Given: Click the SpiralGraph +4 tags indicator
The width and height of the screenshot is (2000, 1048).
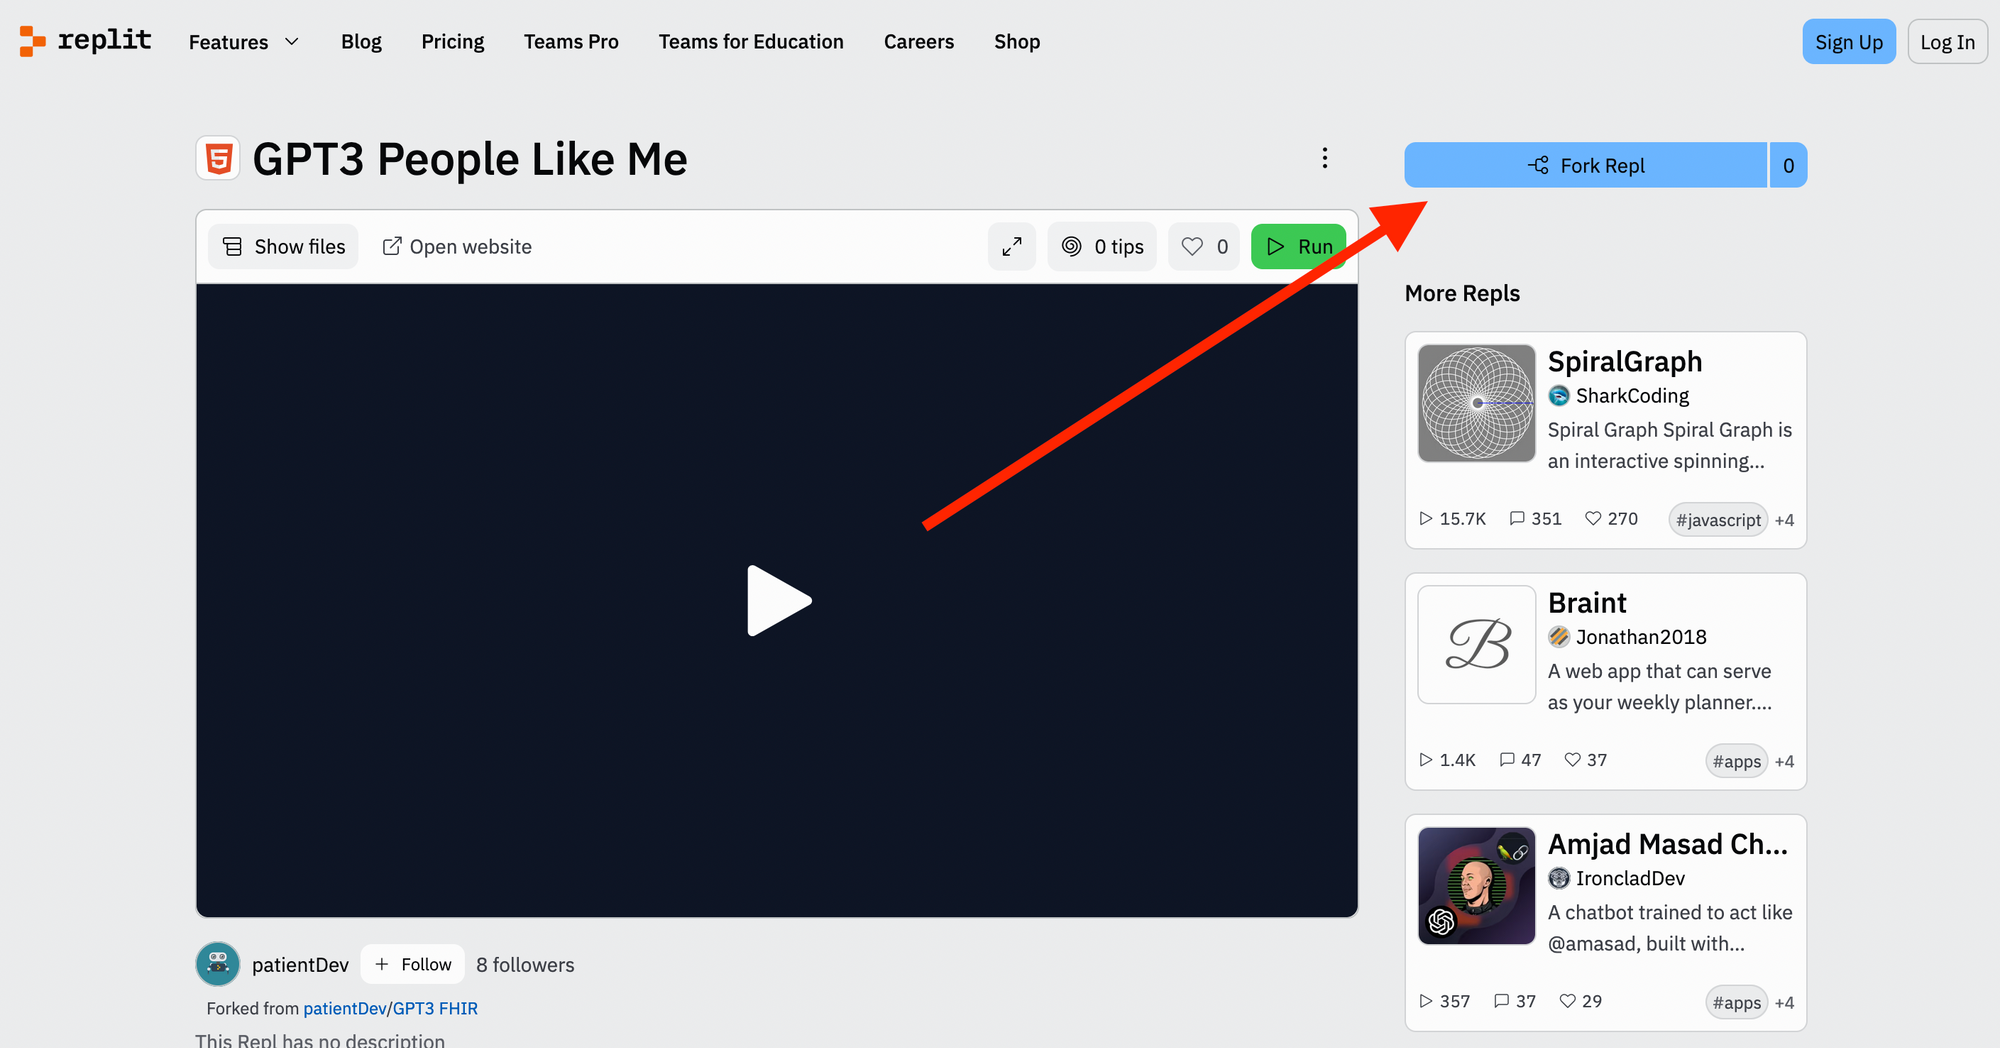Looking at the screenshot, I should click(x=1784, y=520).
